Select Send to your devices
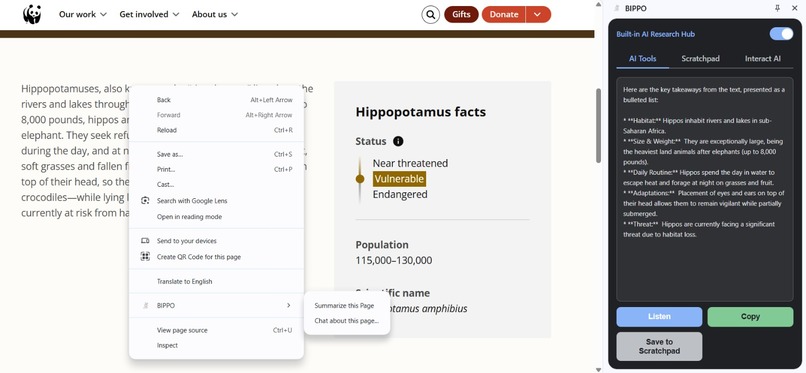 (x=216, y=241)
